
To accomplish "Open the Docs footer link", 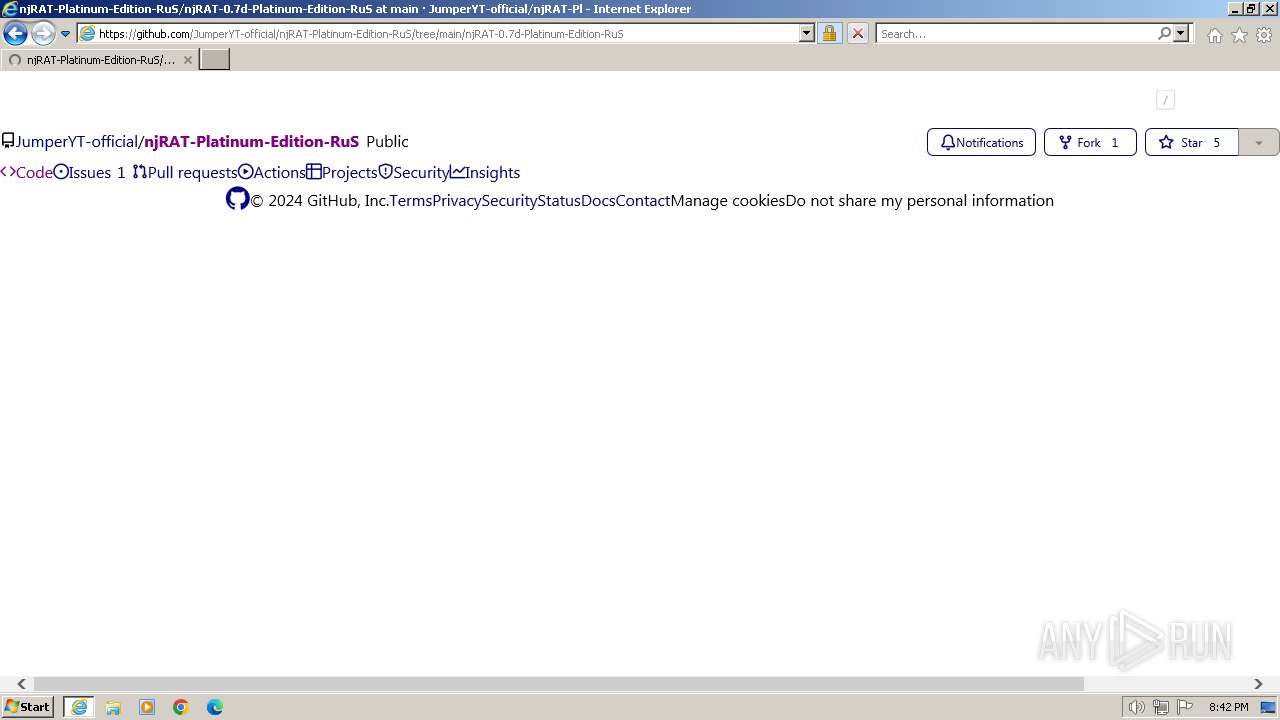I will (598, 200).
